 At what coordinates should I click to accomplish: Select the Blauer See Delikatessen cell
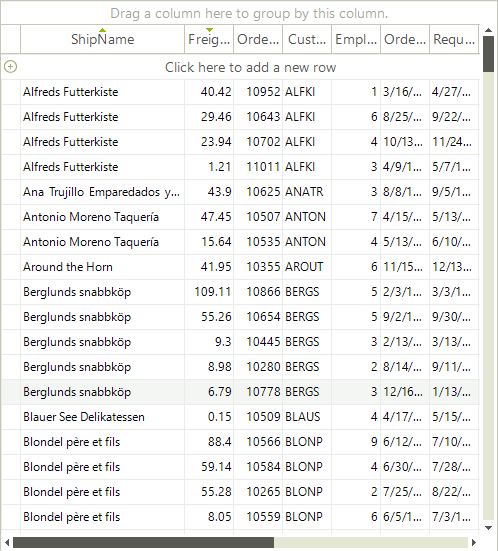(102, 417)
